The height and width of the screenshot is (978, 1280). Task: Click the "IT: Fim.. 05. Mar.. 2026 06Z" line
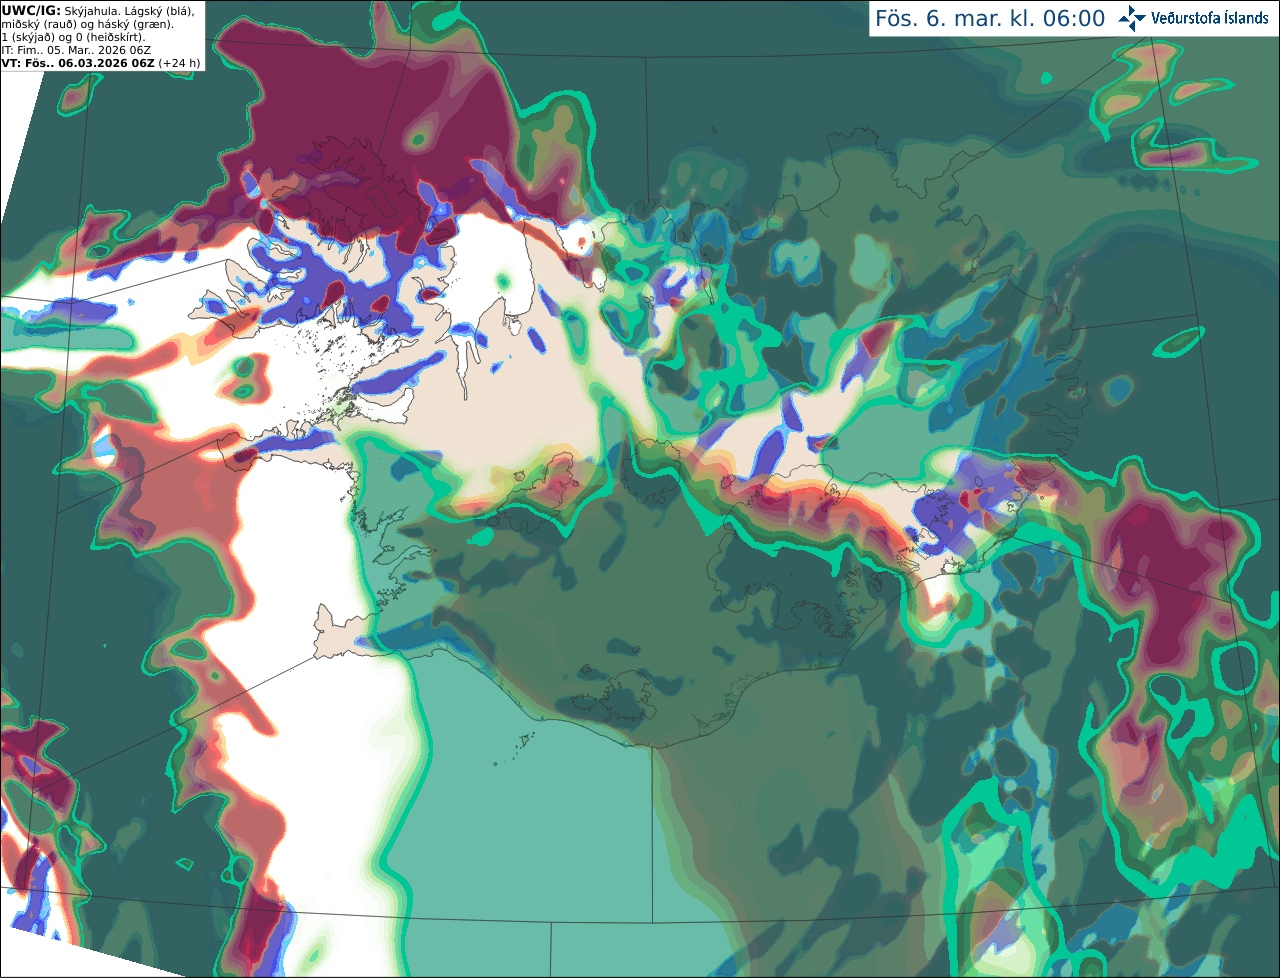tap(76, 50)
